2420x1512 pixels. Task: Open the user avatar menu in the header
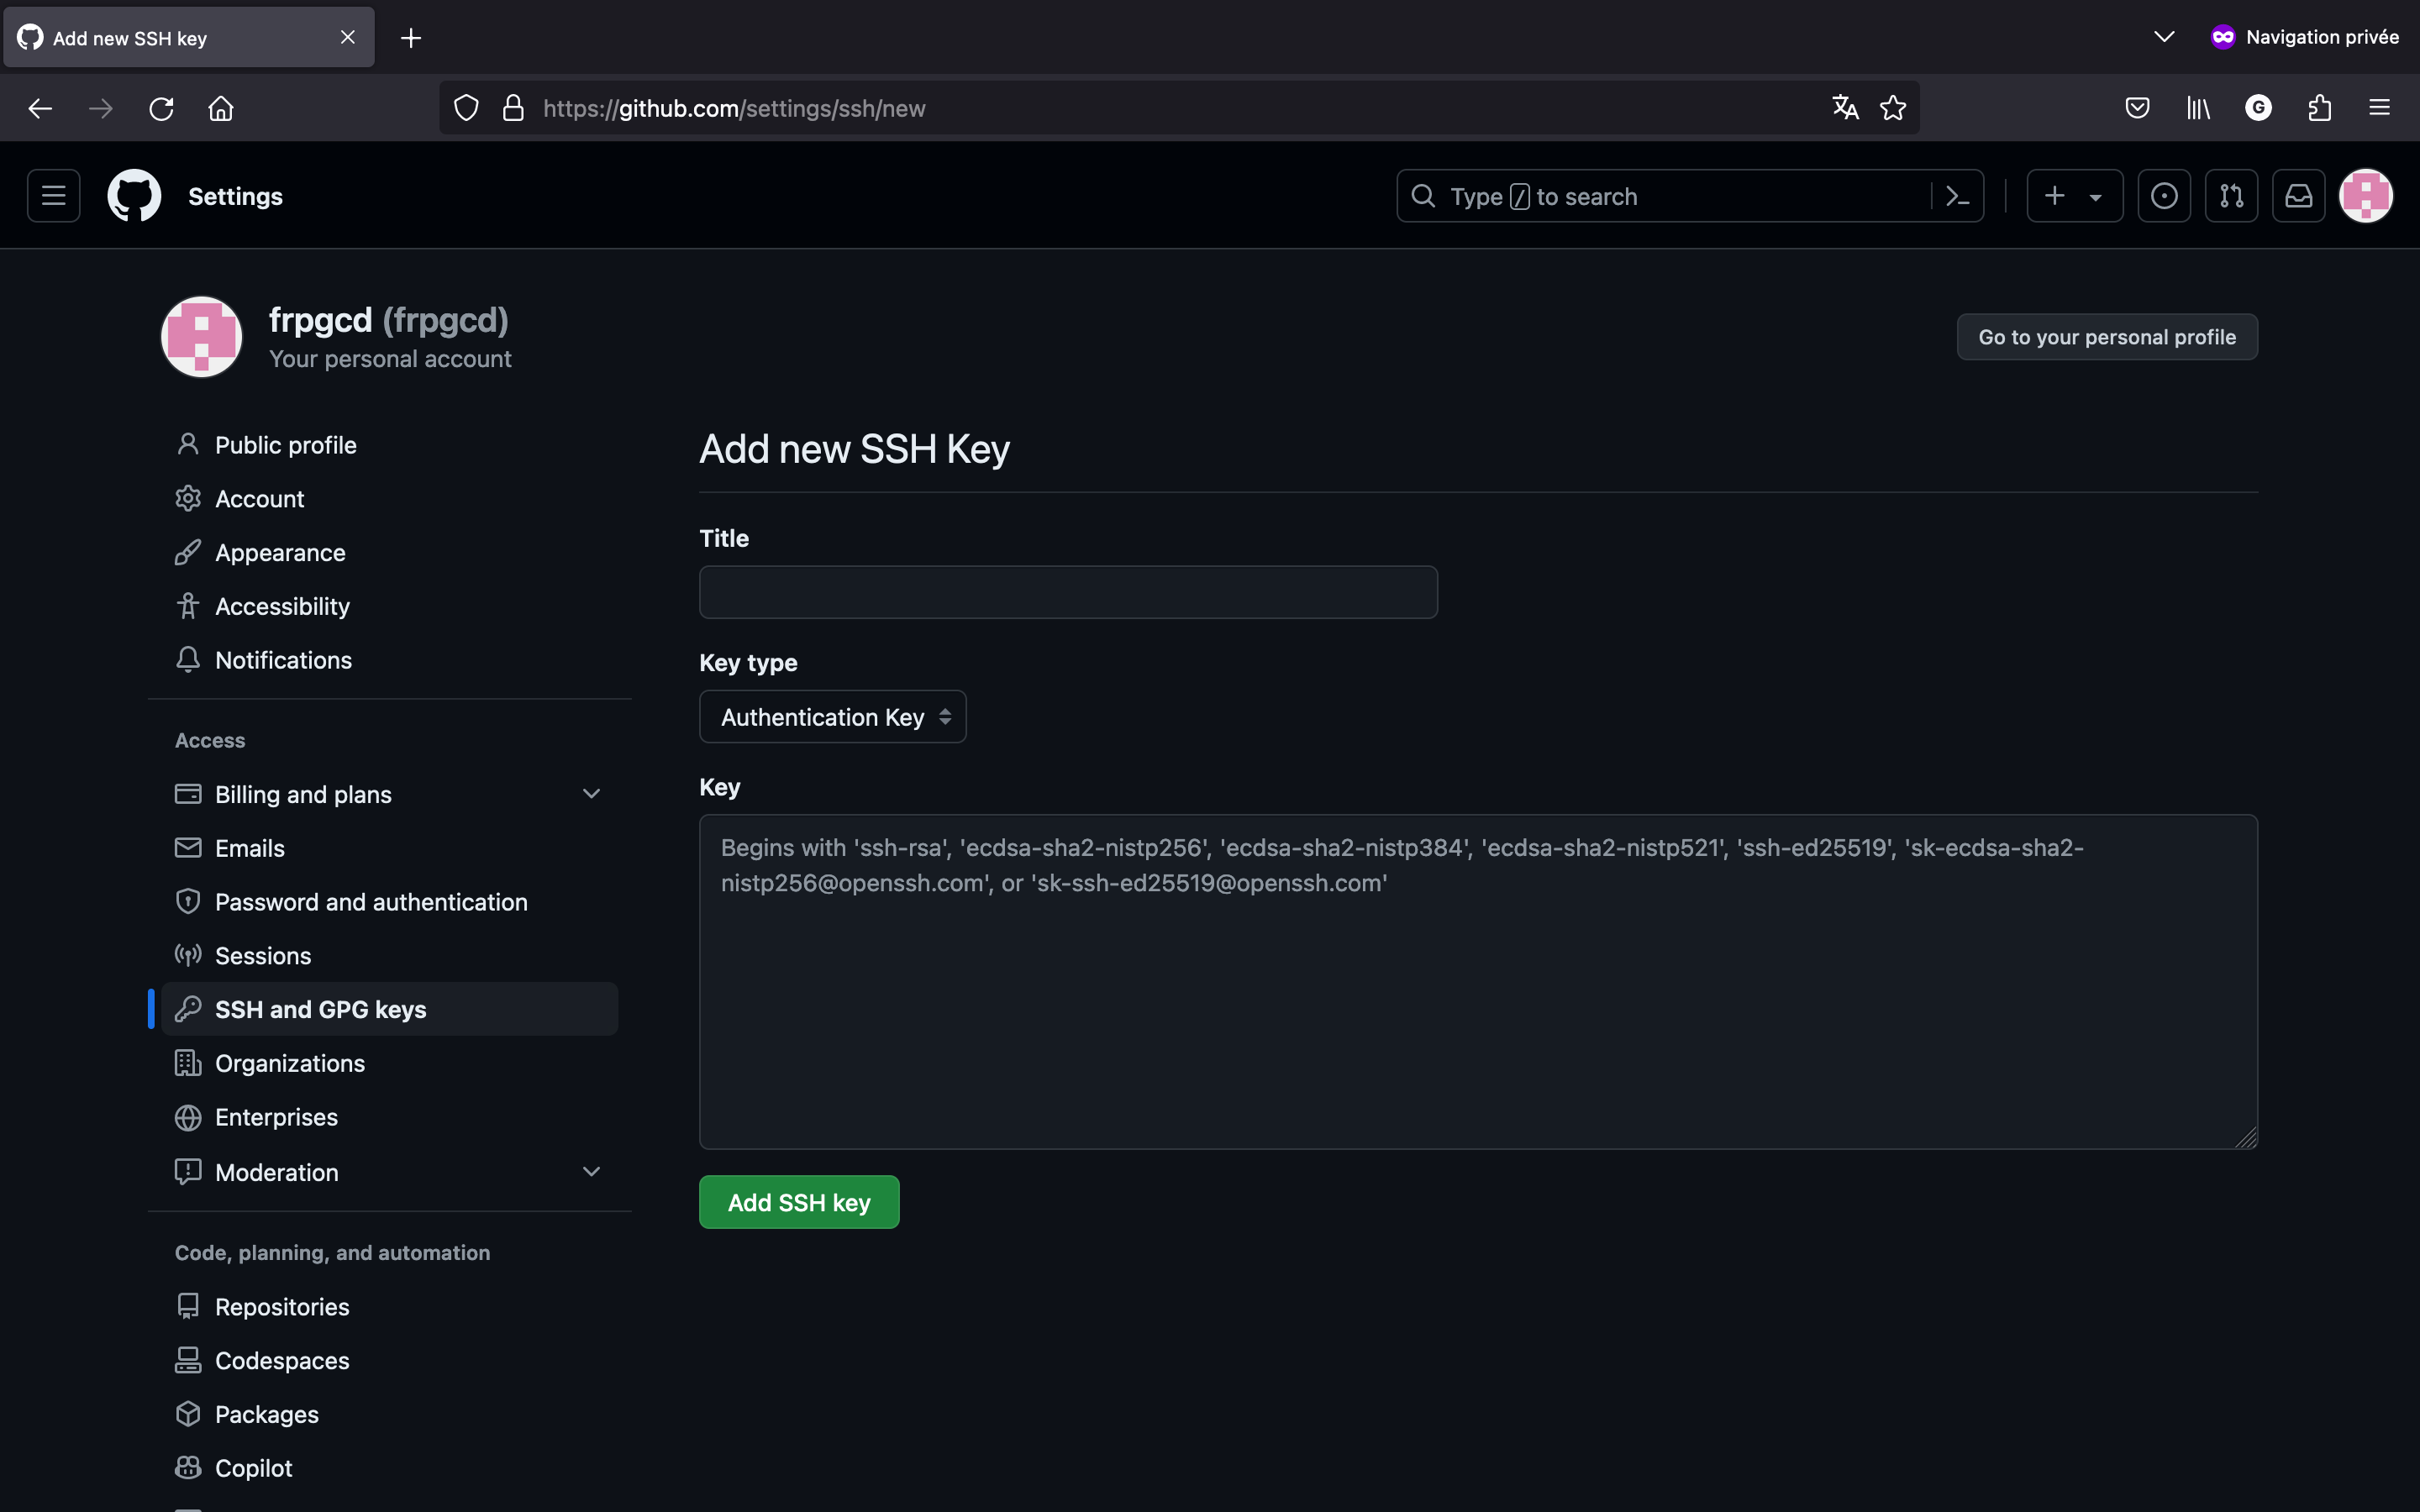[2365, 196]
